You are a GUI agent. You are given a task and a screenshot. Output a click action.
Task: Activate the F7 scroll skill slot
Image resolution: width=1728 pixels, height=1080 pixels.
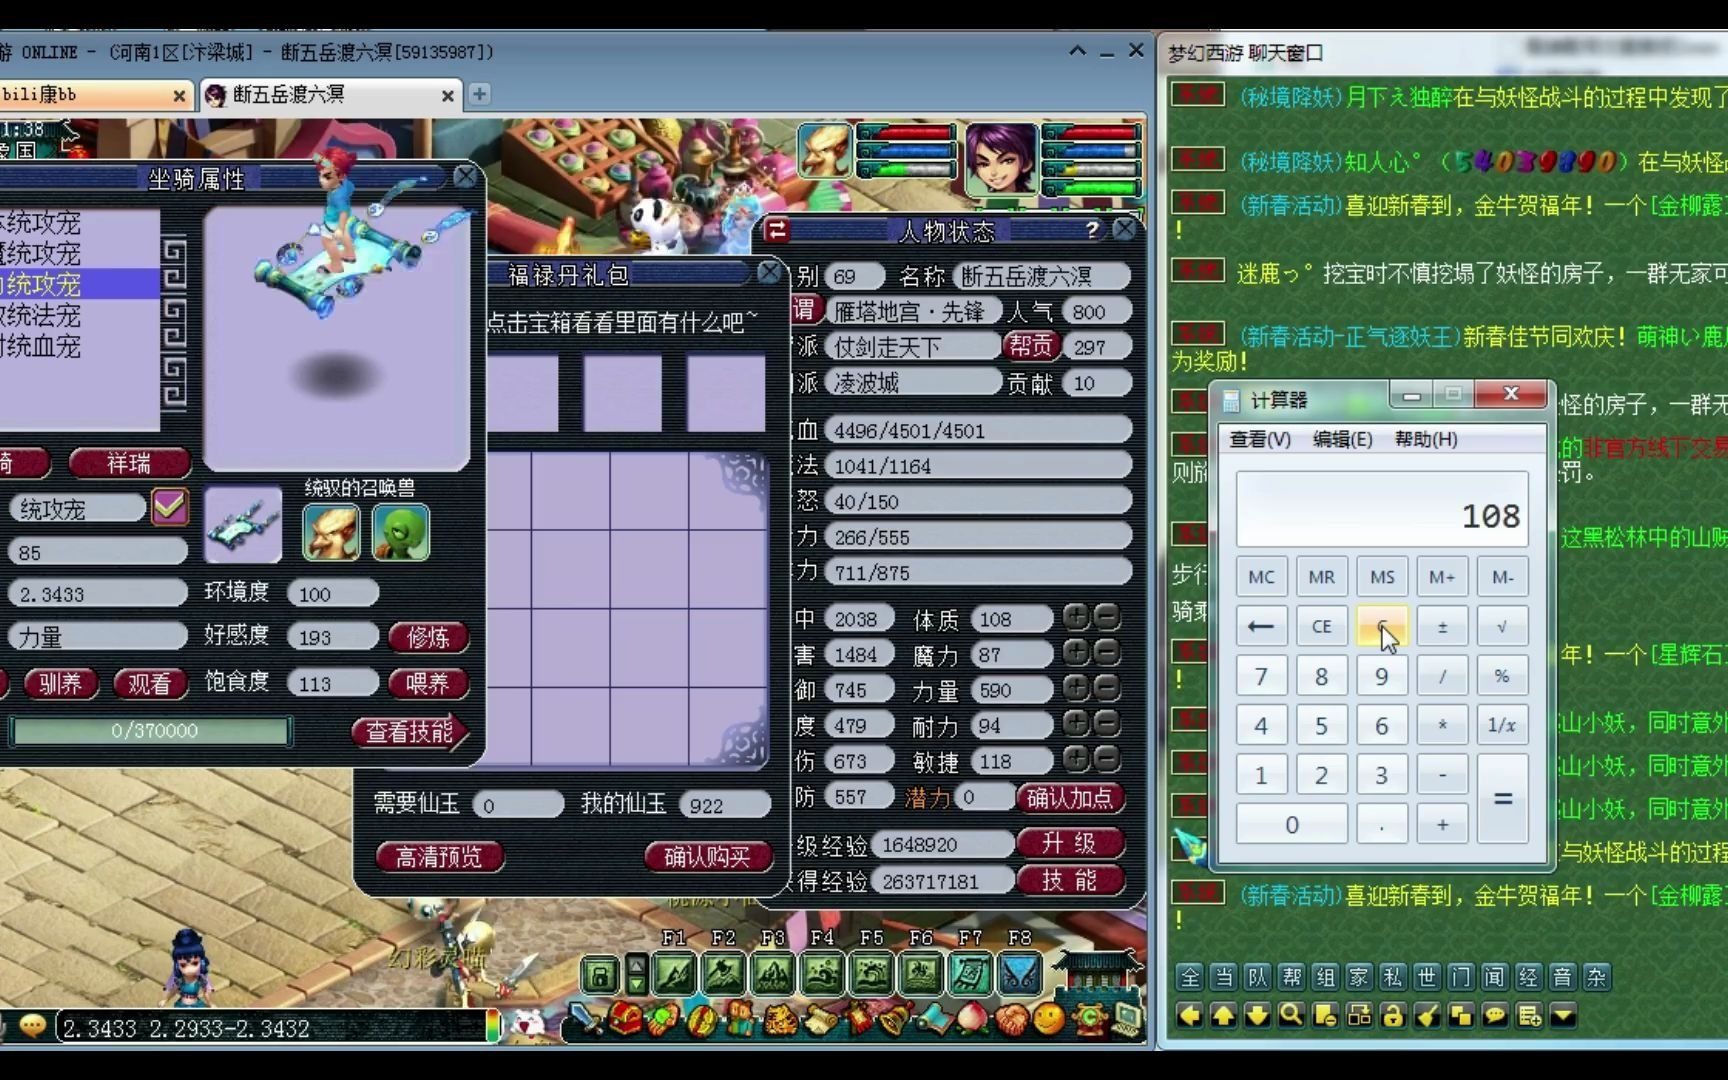tap(969, 974)
